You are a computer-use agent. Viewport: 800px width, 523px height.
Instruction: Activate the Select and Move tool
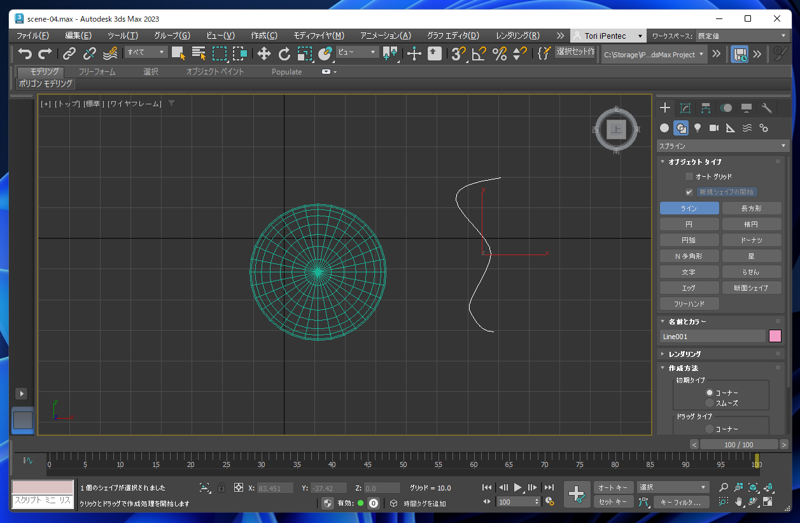[264, 54]
